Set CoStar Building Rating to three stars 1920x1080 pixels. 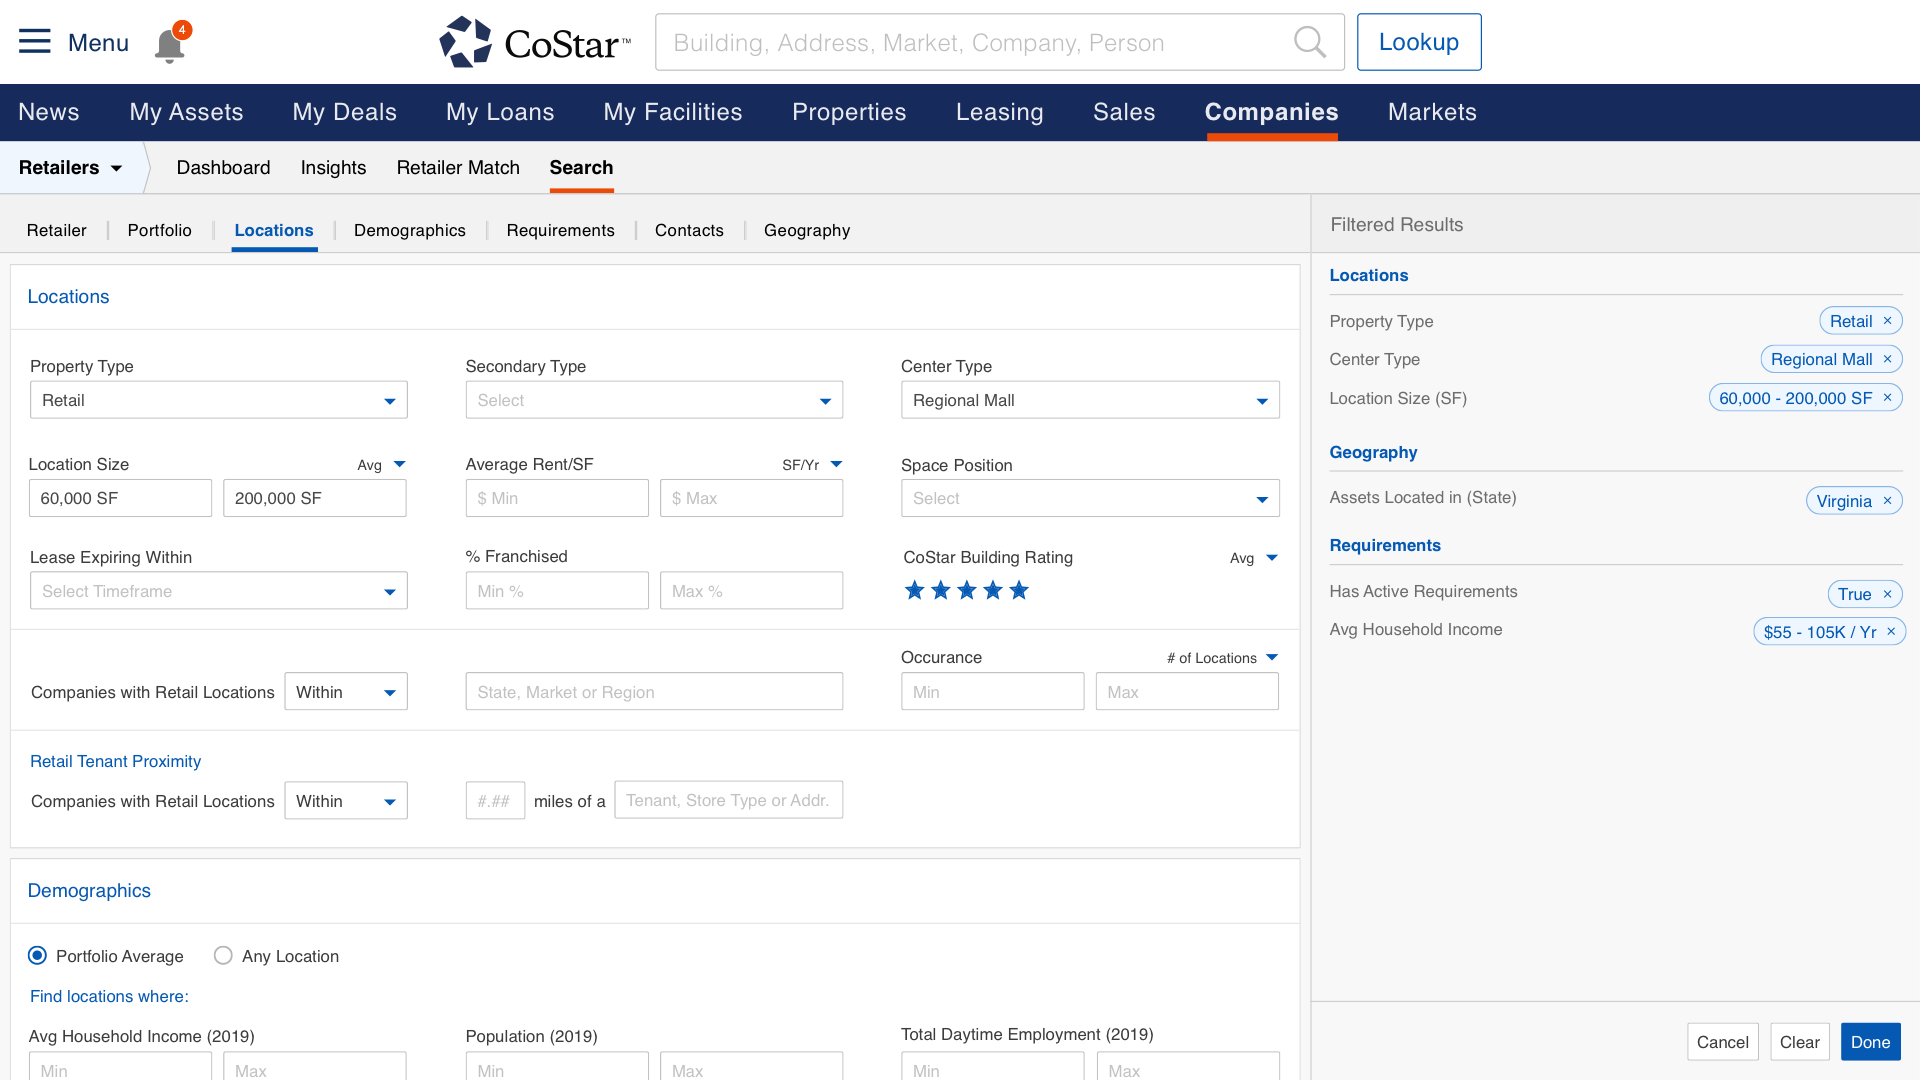966,590
